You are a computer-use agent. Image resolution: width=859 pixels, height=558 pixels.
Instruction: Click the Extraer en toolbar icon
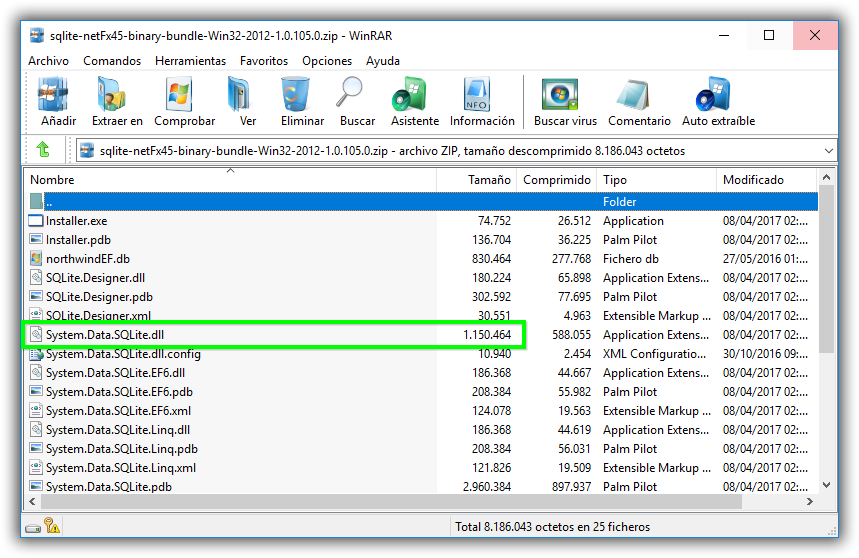[112, 94]
